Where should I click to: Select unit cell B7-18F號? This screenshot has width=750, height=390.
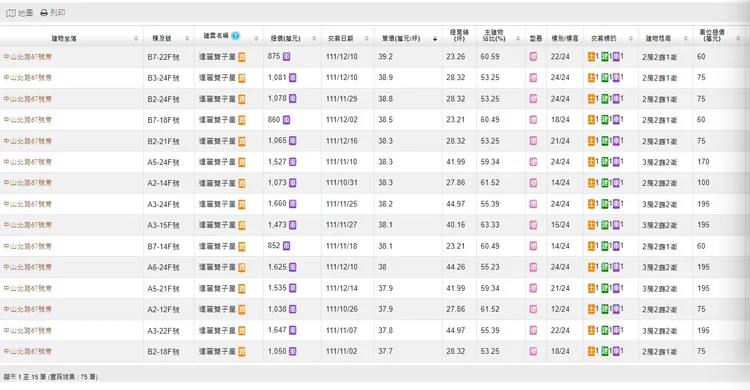pyautogui.click(x=163, y=120)
